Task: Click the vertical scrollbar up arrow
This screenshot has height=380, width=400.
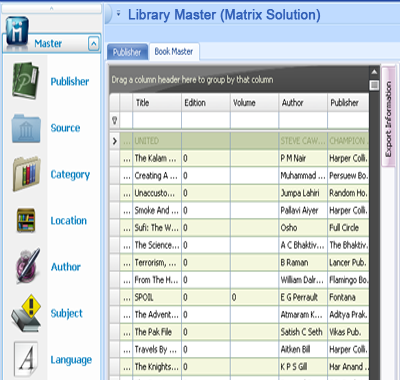Action: click(374, 72)
